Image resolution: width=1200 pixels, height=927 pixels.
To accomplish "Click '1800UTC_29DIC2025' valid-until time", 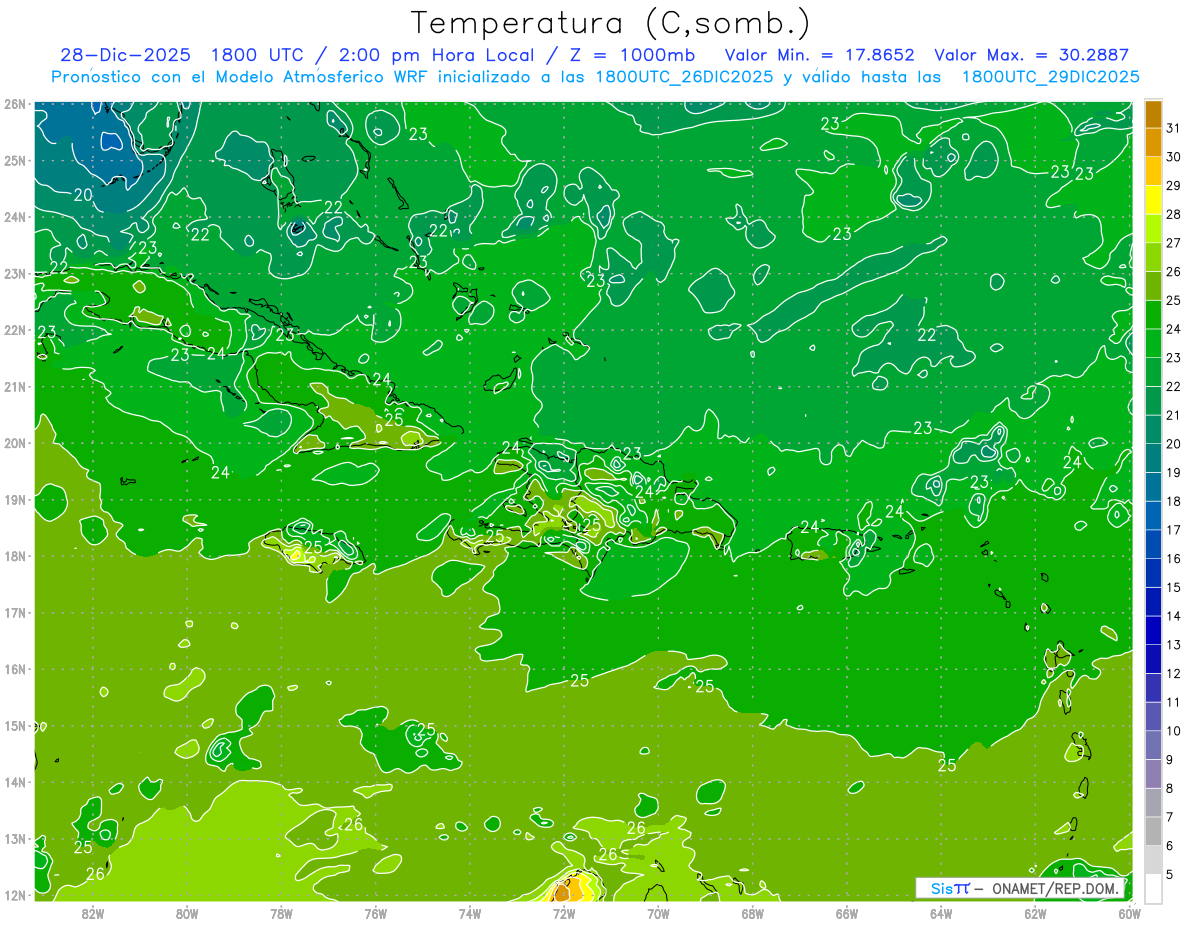I will point(1050,77).
